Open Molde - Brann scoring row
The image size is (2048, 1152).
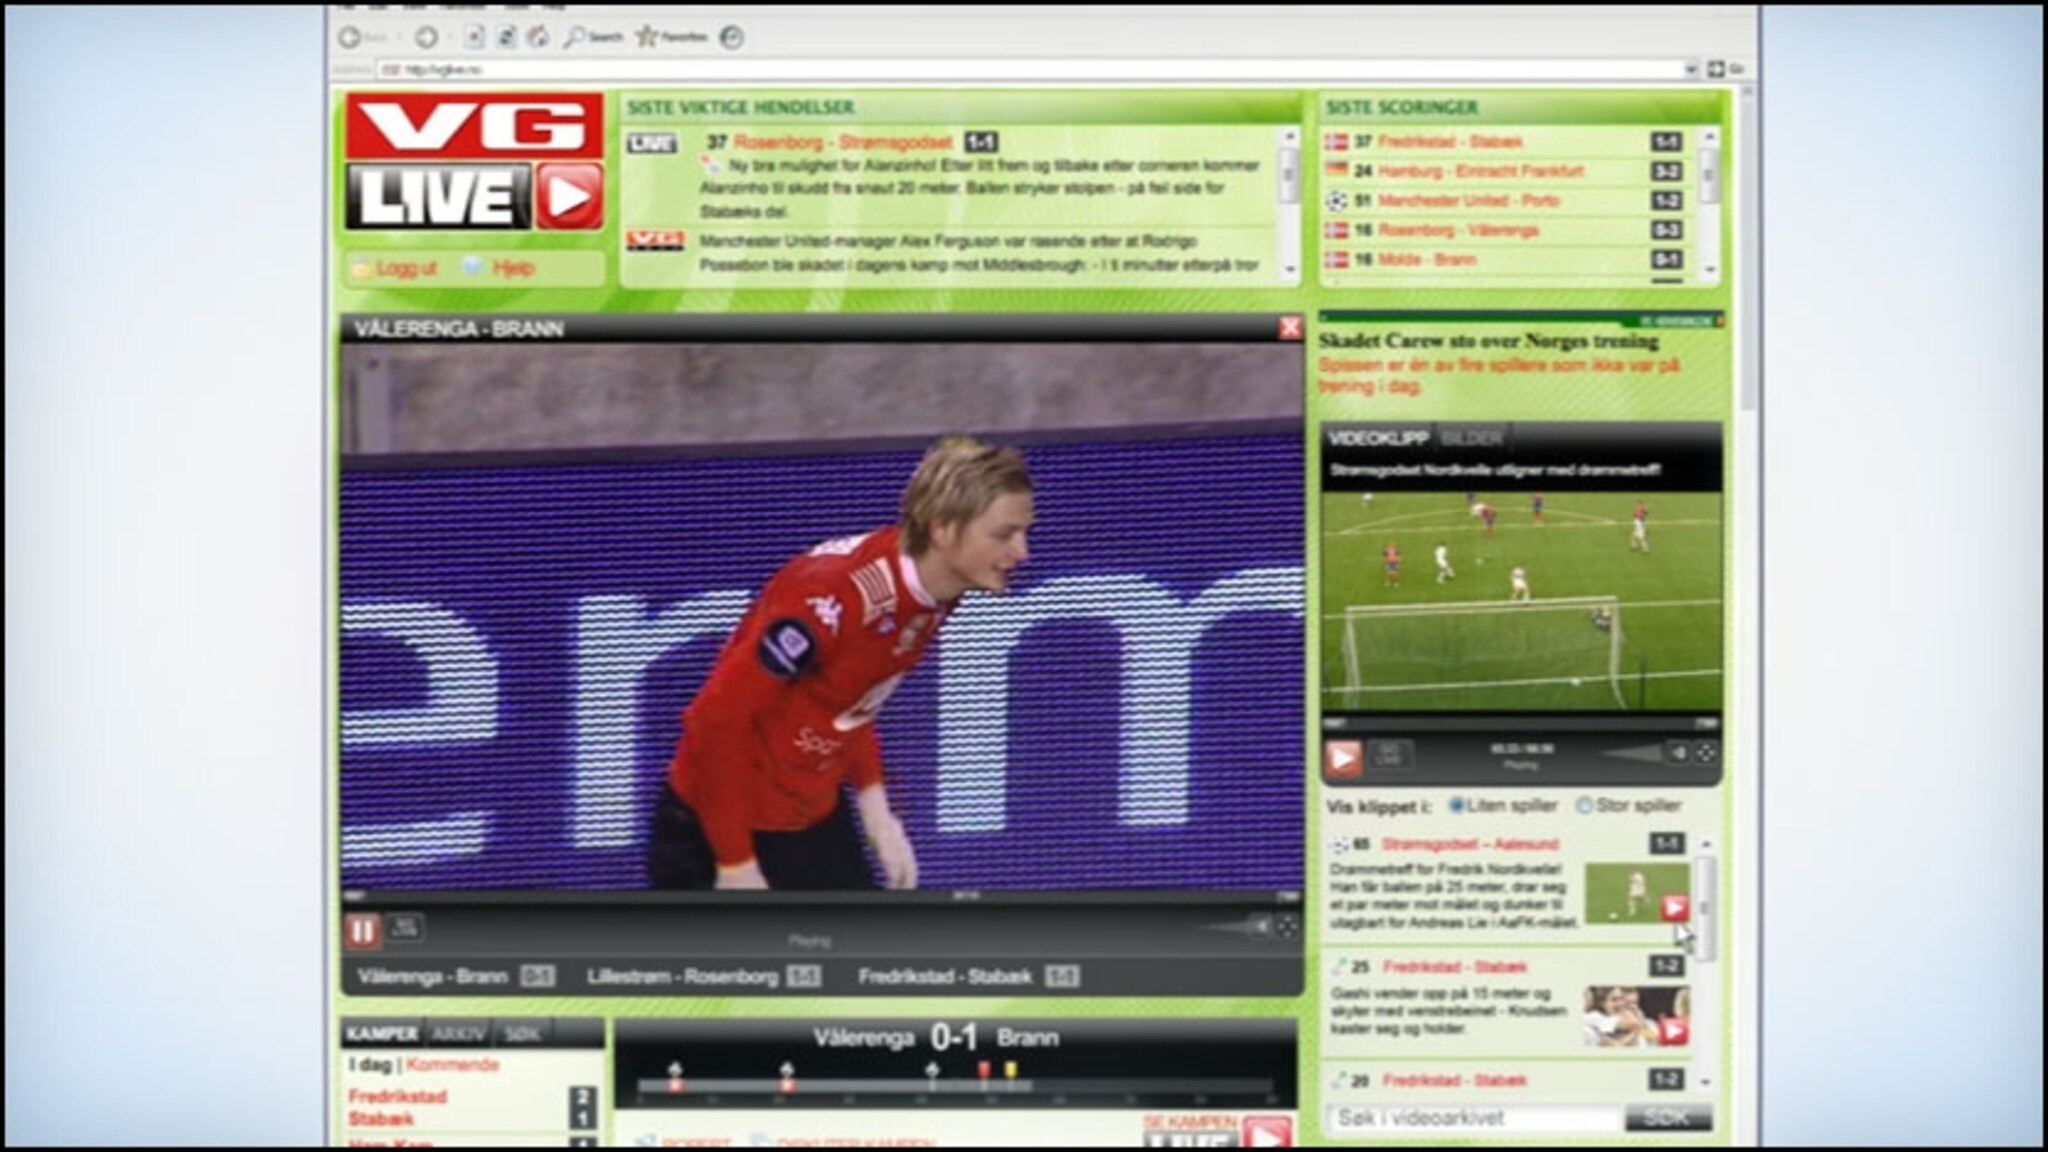(x=1426, y=260)
